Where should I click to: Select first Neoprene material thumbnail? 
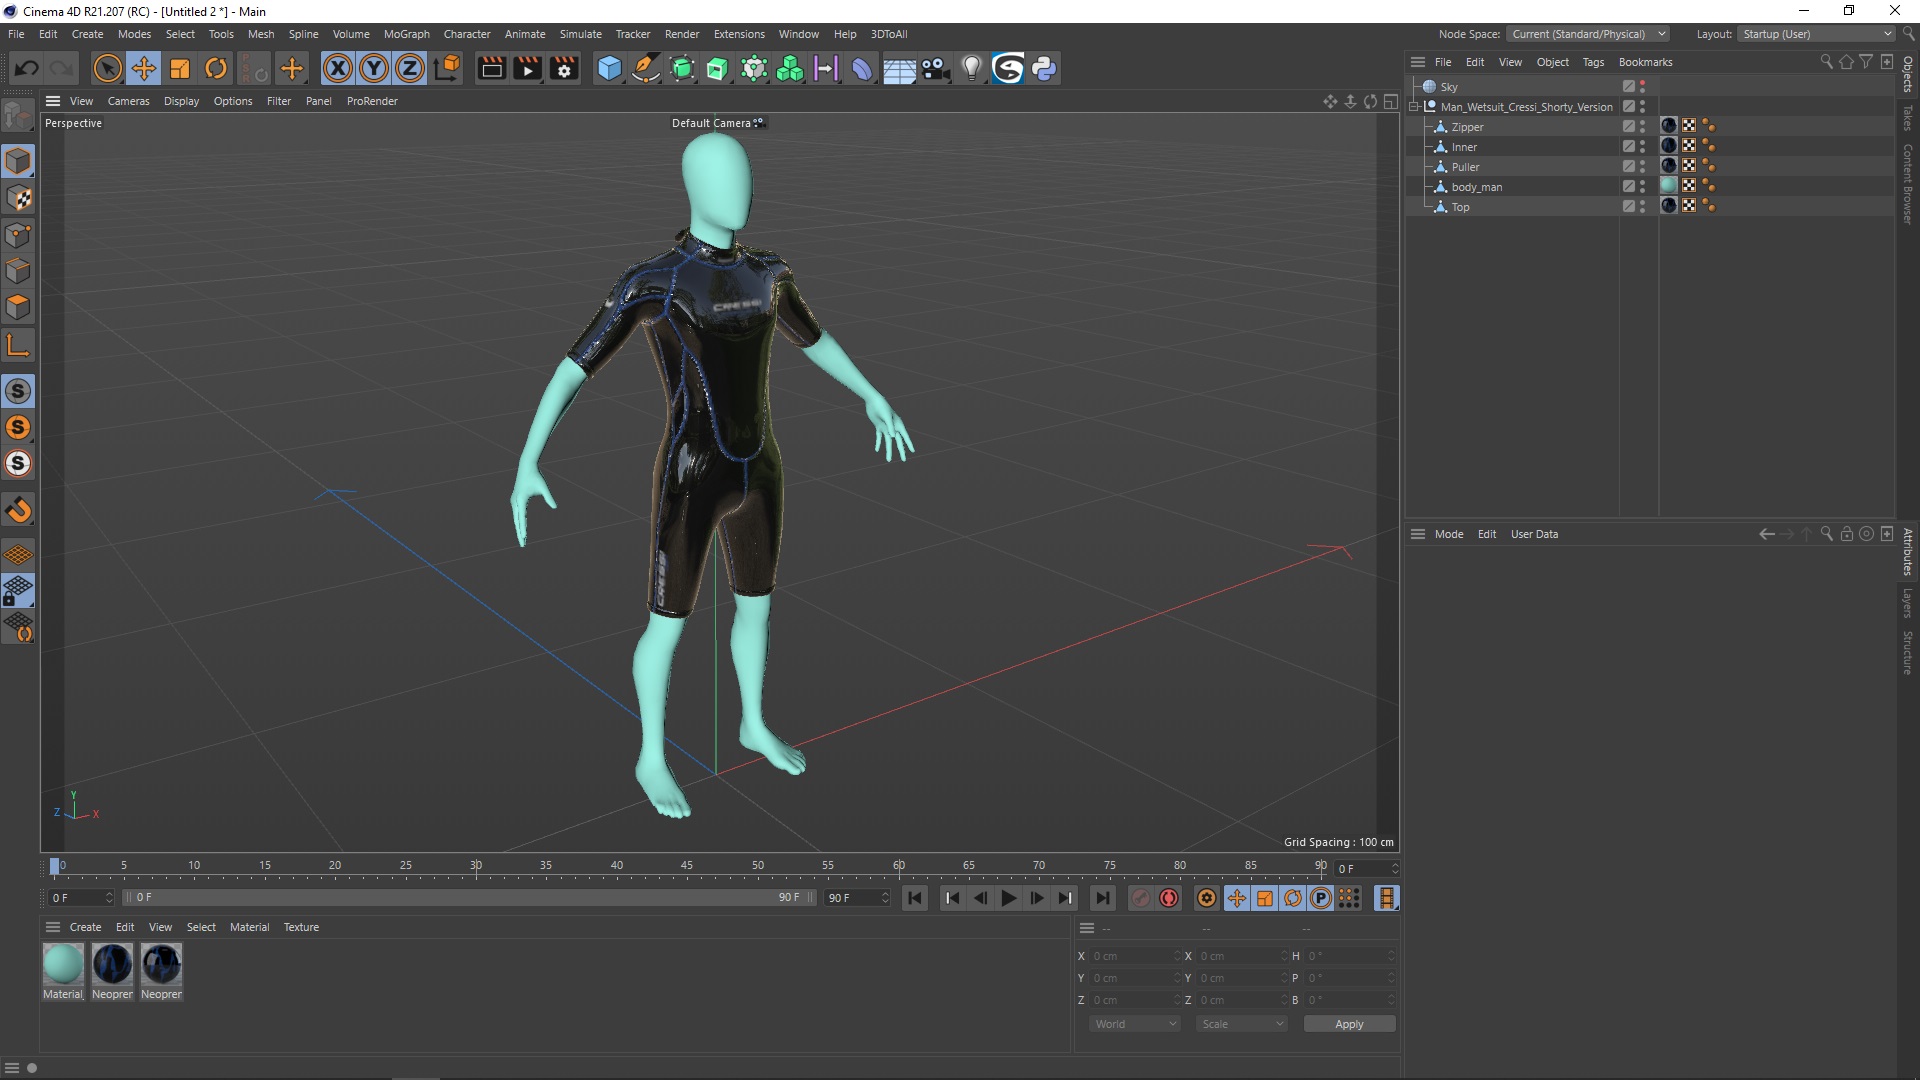point(112,964)
